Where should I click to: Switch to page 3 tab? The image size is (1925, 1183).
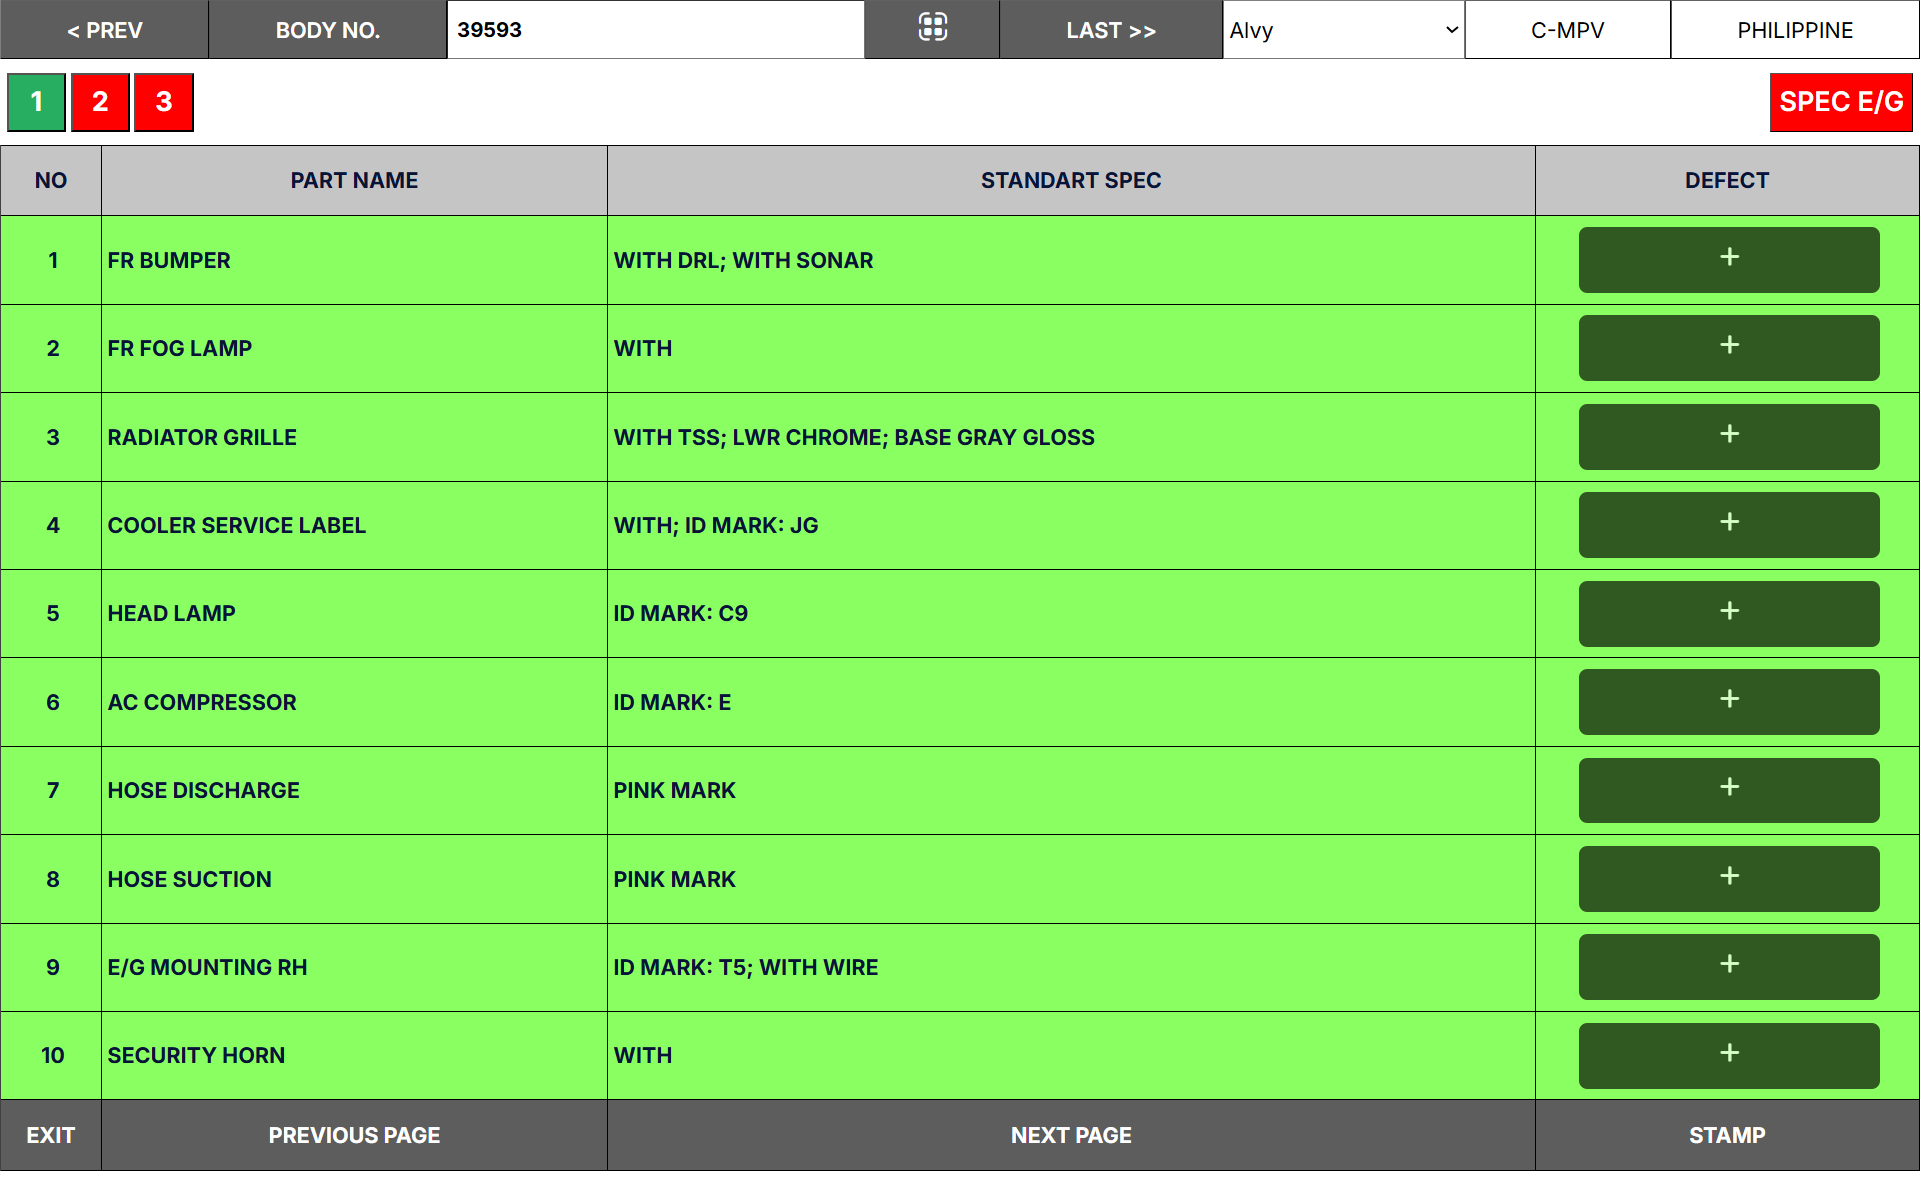(164, 102)
